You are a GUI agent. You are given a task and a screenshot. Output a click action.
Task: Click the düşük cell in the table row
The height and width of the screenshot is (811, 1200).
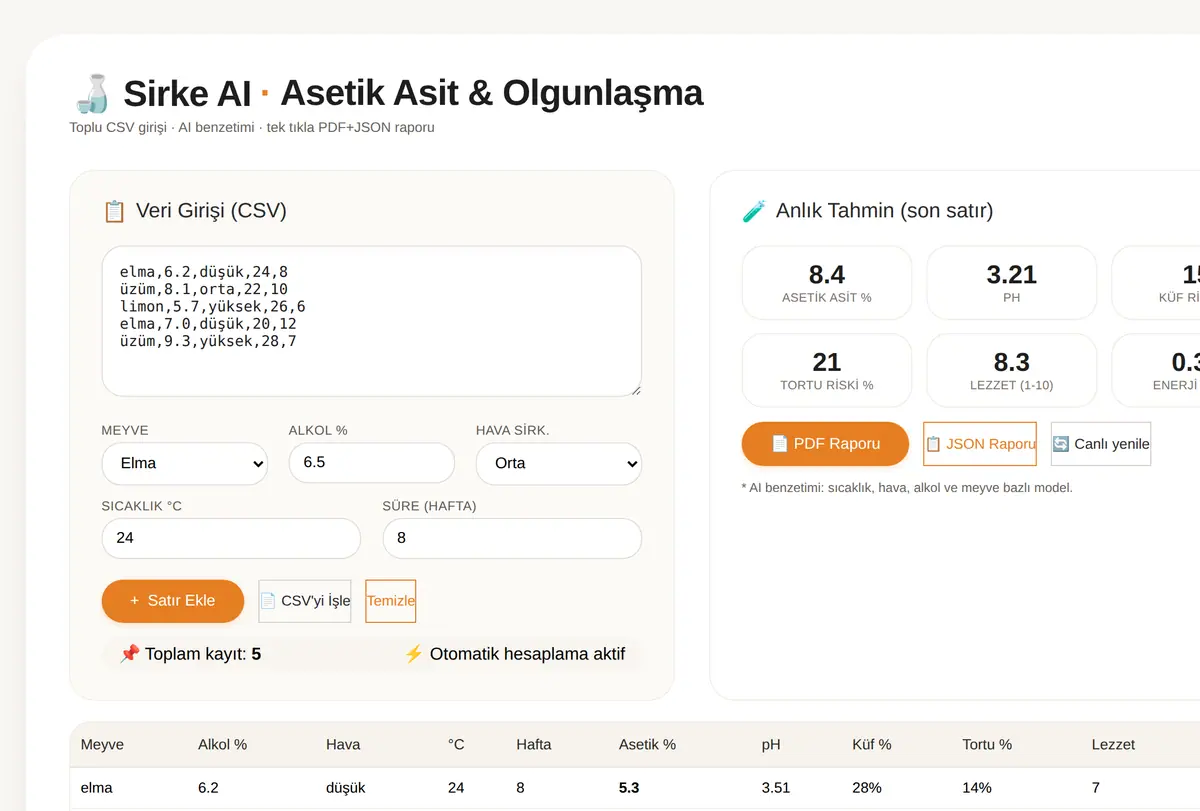346,788
